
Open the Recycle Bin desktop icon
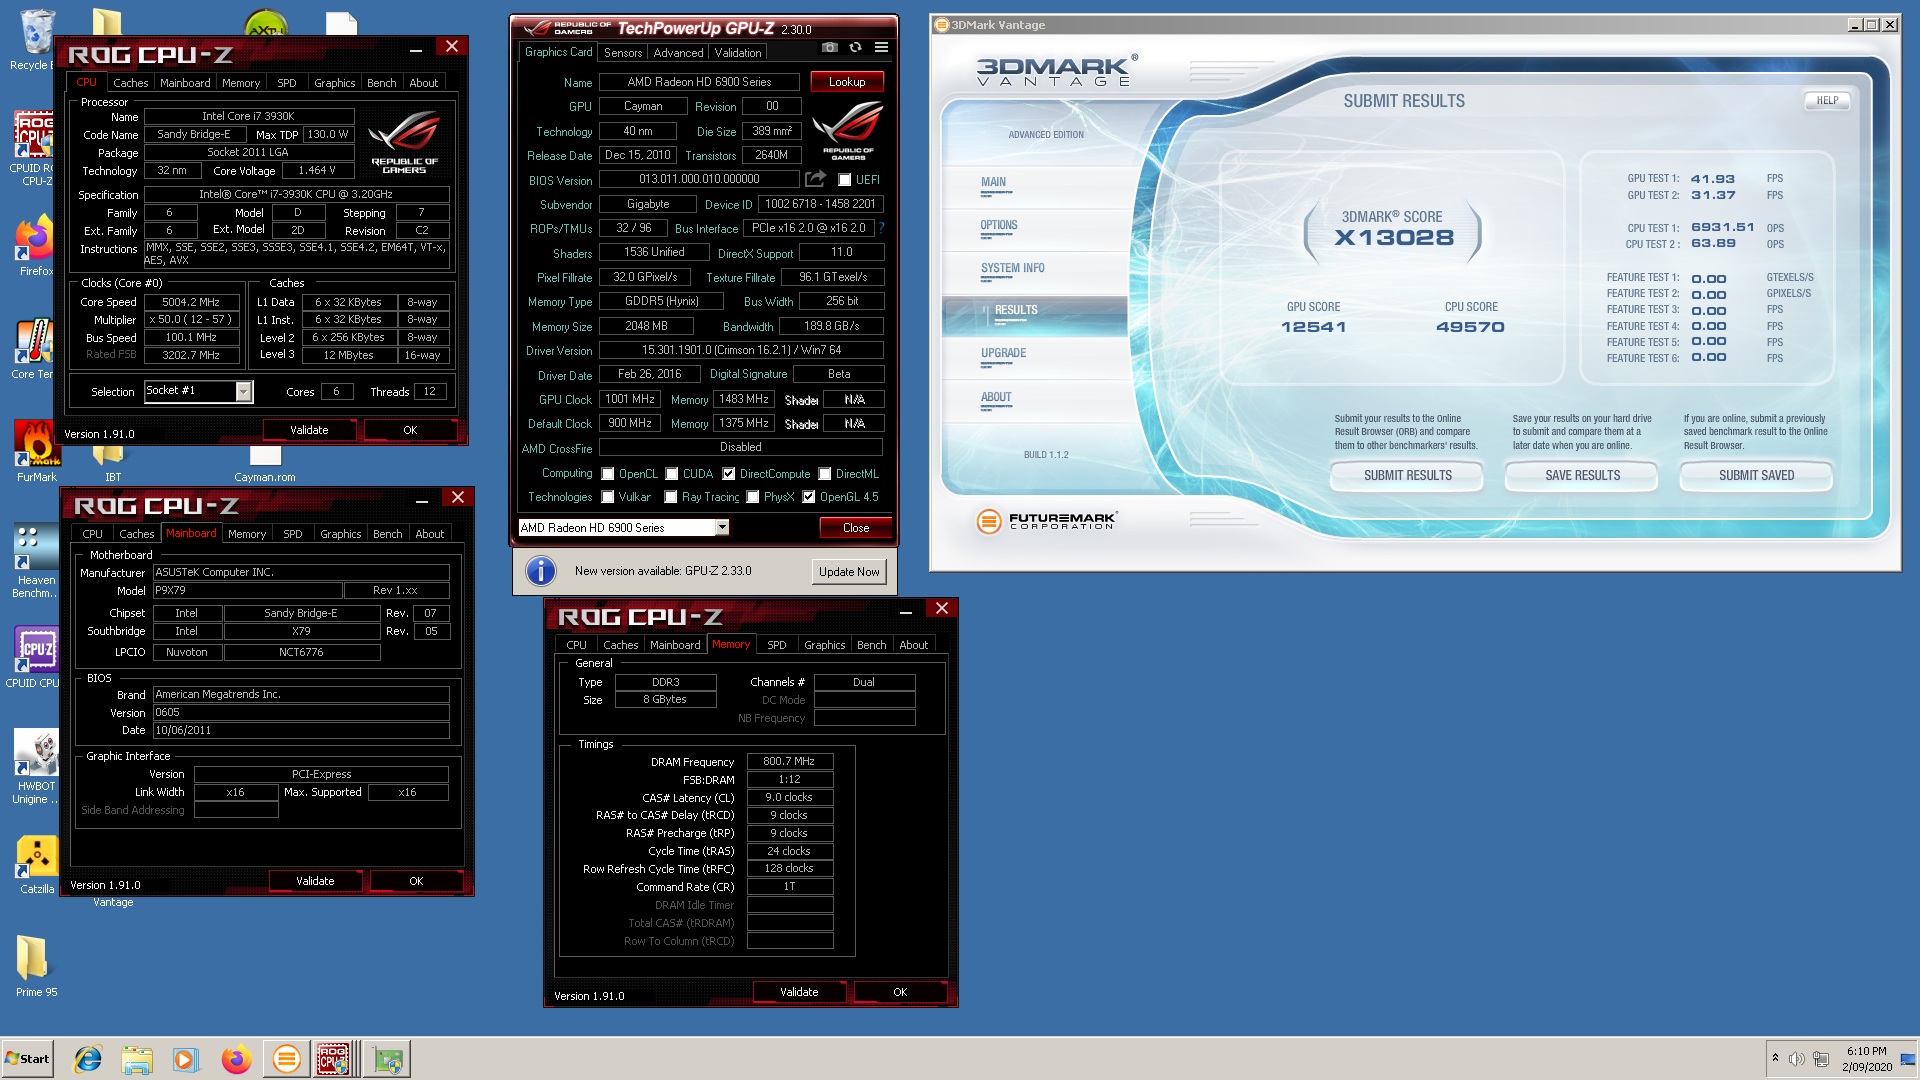[x=36, y=40]
